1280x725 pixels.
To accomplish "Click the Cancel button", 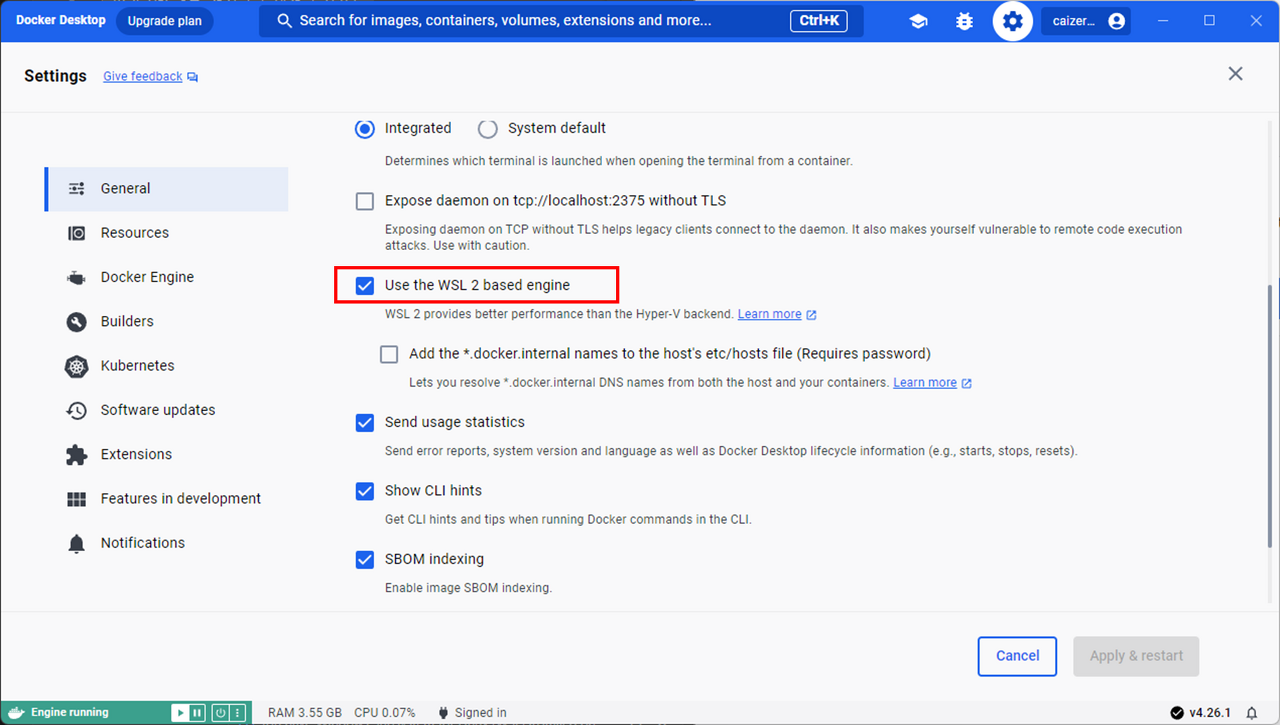I will (1017, 656).
